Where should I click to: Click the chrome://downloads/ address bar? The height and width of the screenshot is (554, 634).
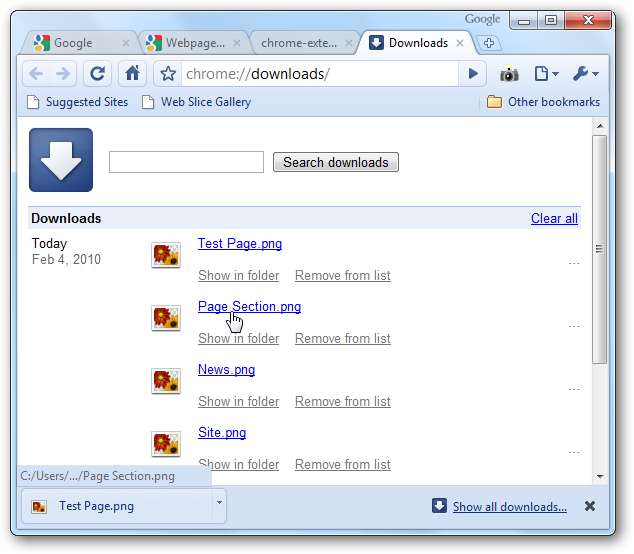click(x=319, y=74)
